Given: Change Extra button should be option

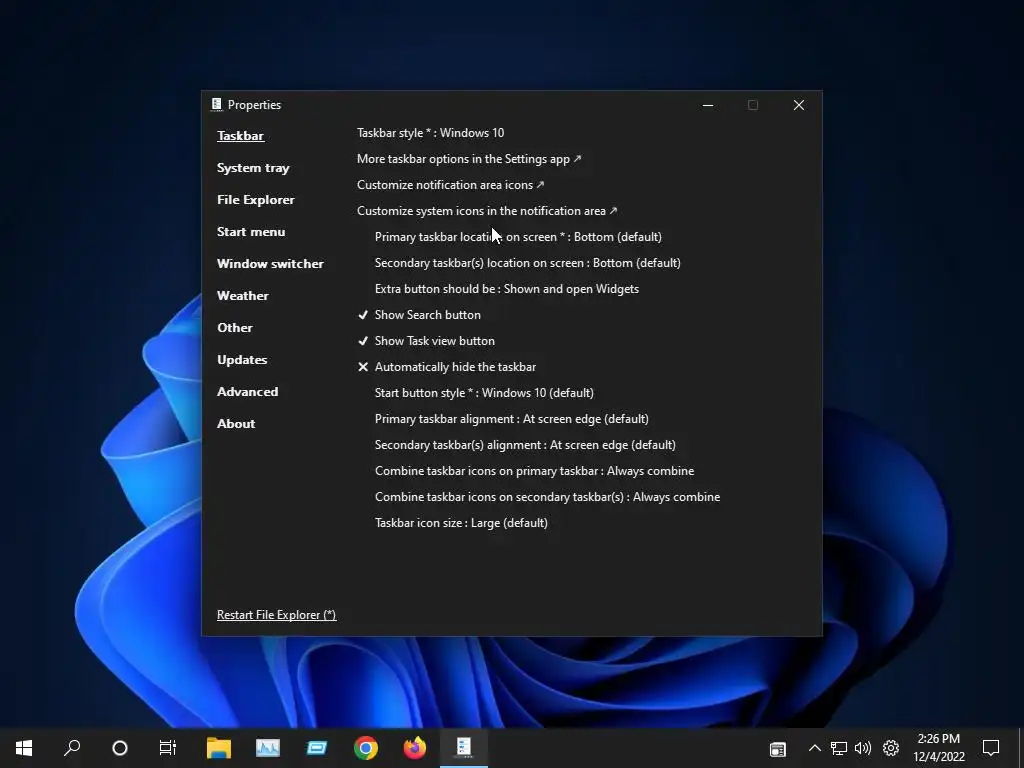Looking at the screenshot, I should pyautogui.click(x=507, y=289).
